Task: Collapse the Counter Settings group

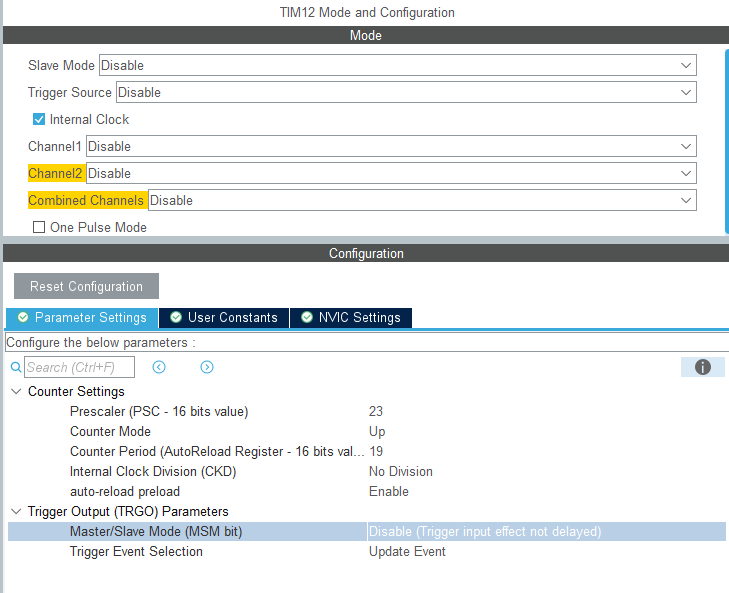Action: click(16, 392)
